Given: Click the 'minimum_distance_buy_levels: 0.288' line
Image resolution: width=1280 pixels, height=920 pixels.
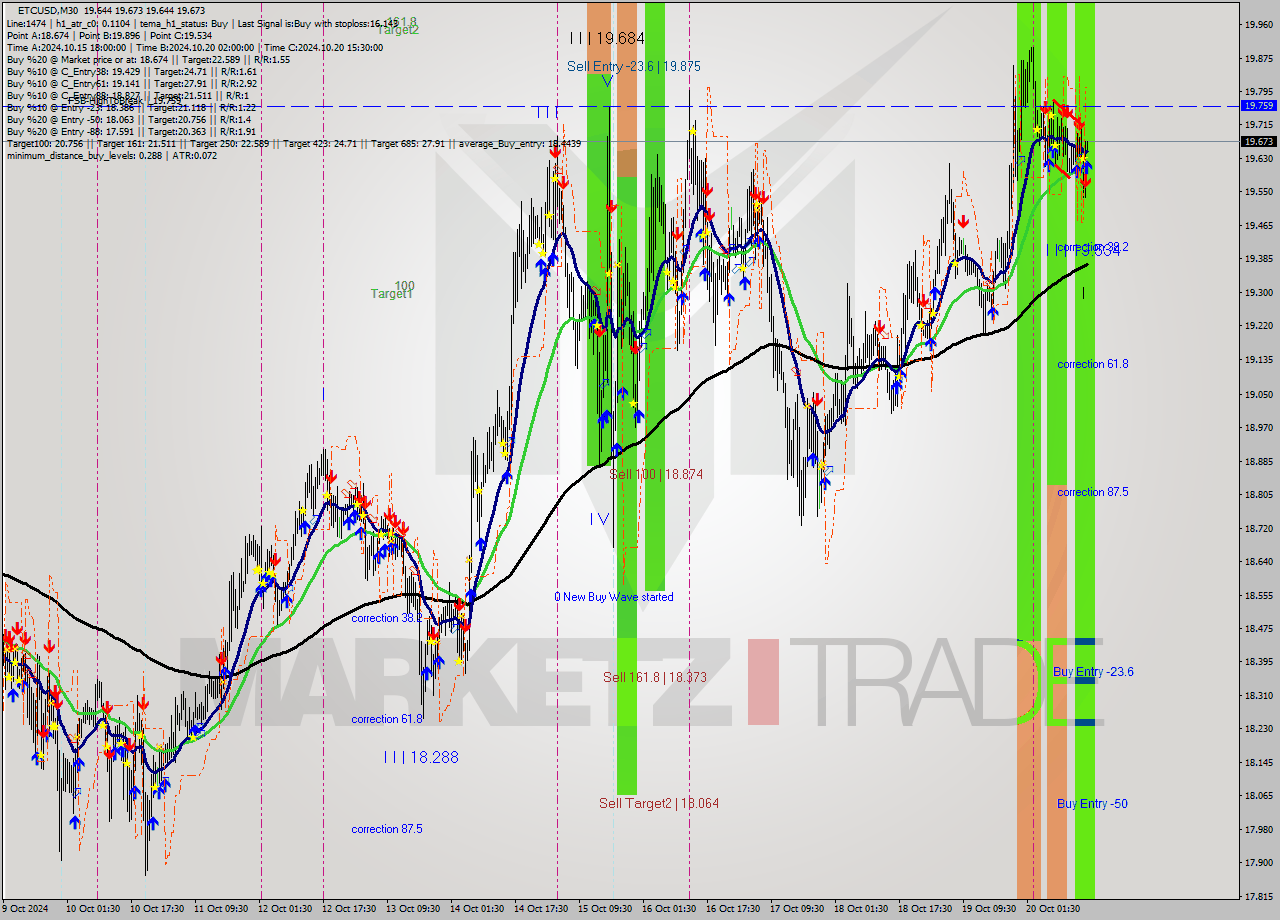Looking at the screenshot, I should tap(112, 156).
